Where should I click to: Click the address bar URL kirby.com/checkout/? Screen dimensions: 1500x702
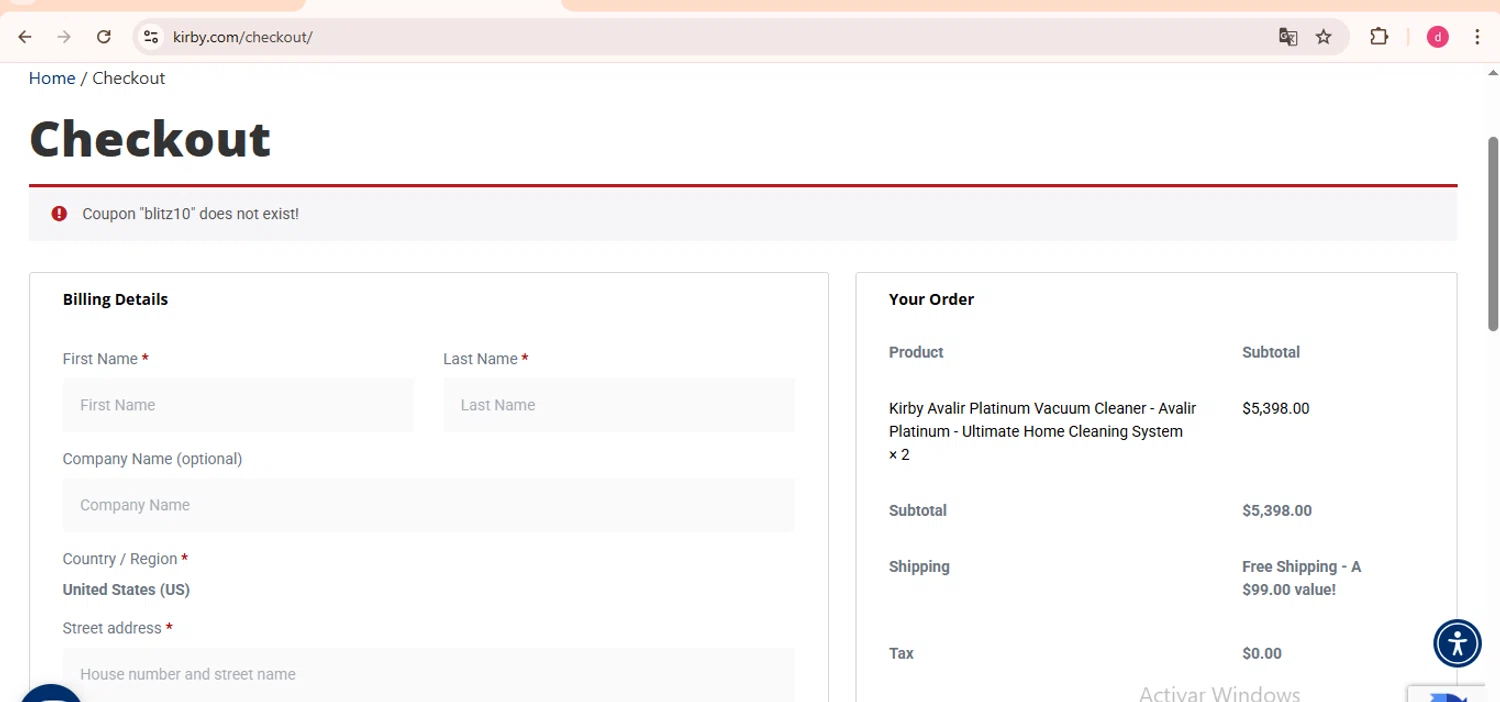point(243,37)
